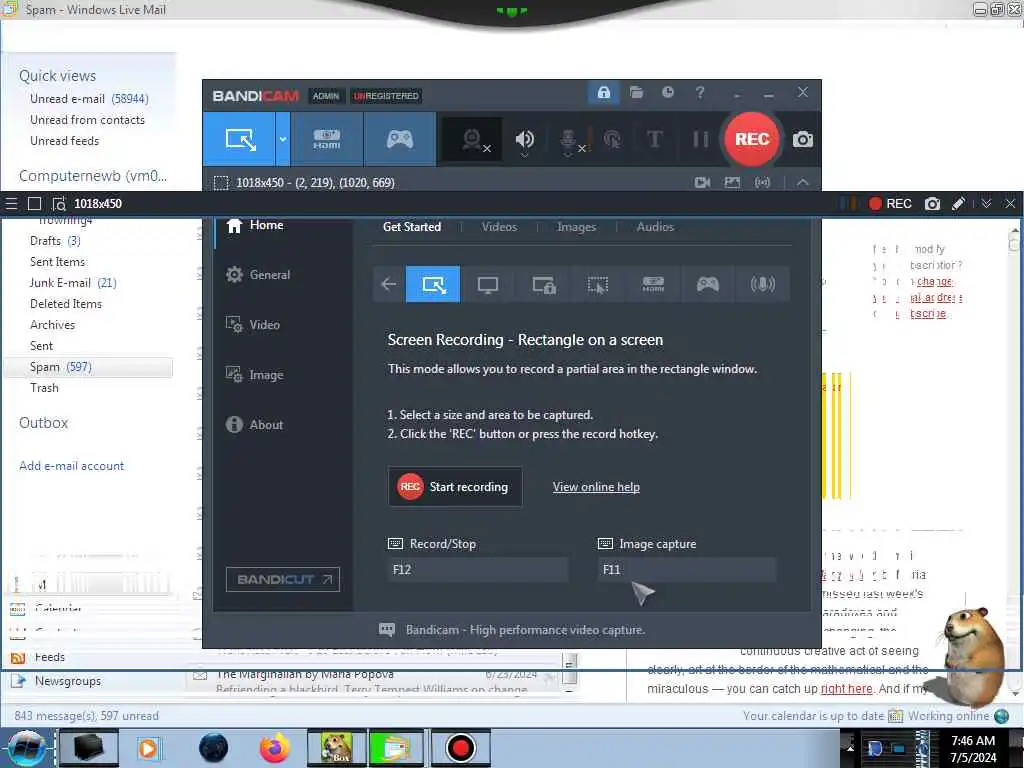Switch to the Images tab
The width and height of the screenshot is (1024, 768).
coord(576,227)
